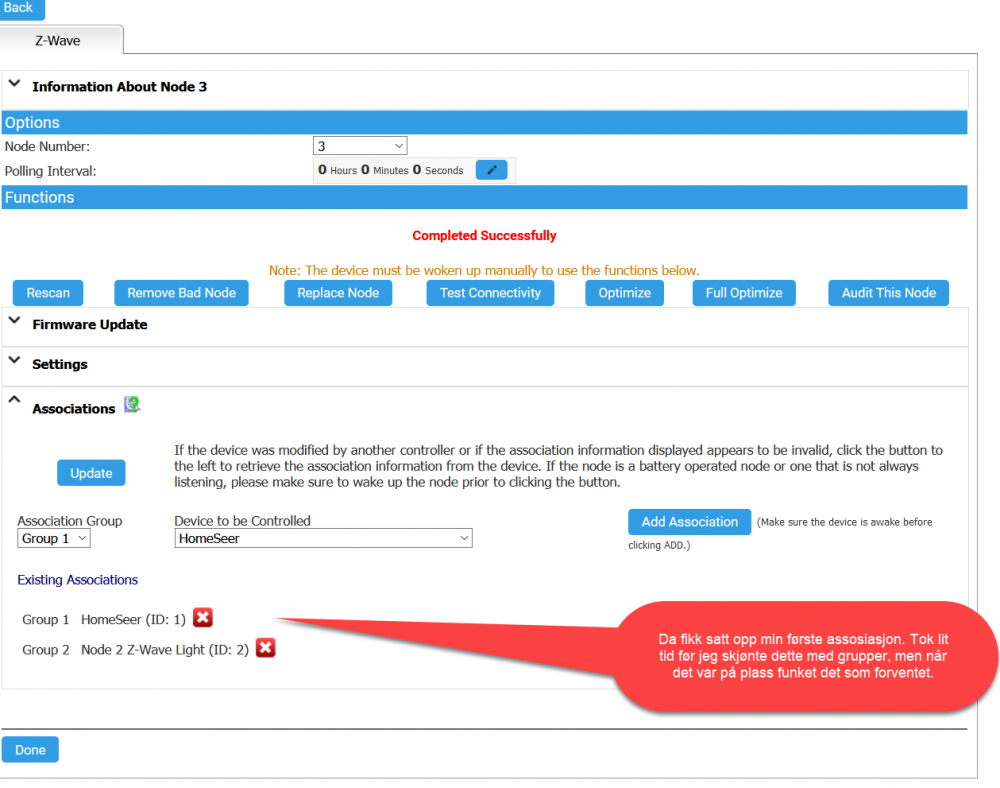The image size is (1000, 788).
Task: Collapse the Associations section
Action: click(15, 401)
